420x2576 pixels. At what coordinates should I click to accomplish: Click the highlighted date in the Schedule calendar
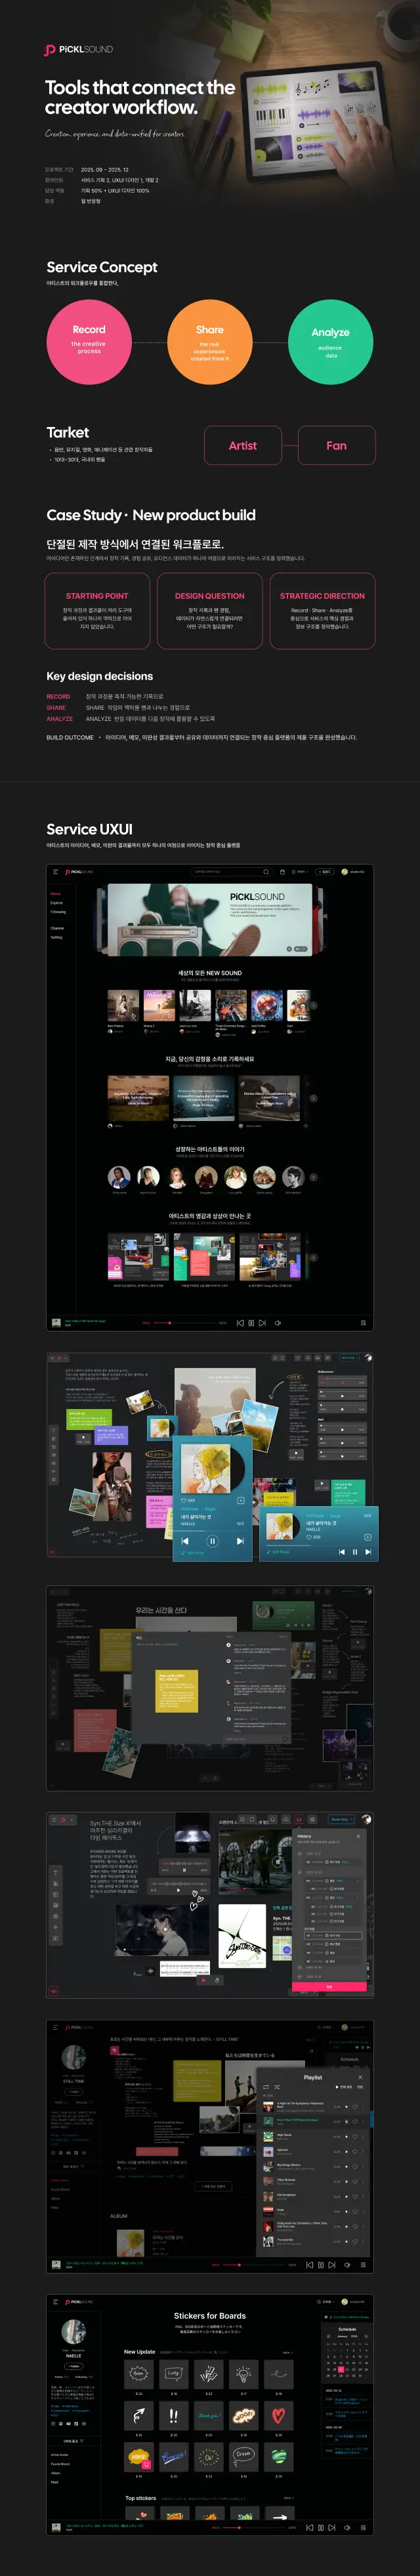pyautogui.click(x=341, y=2369)
